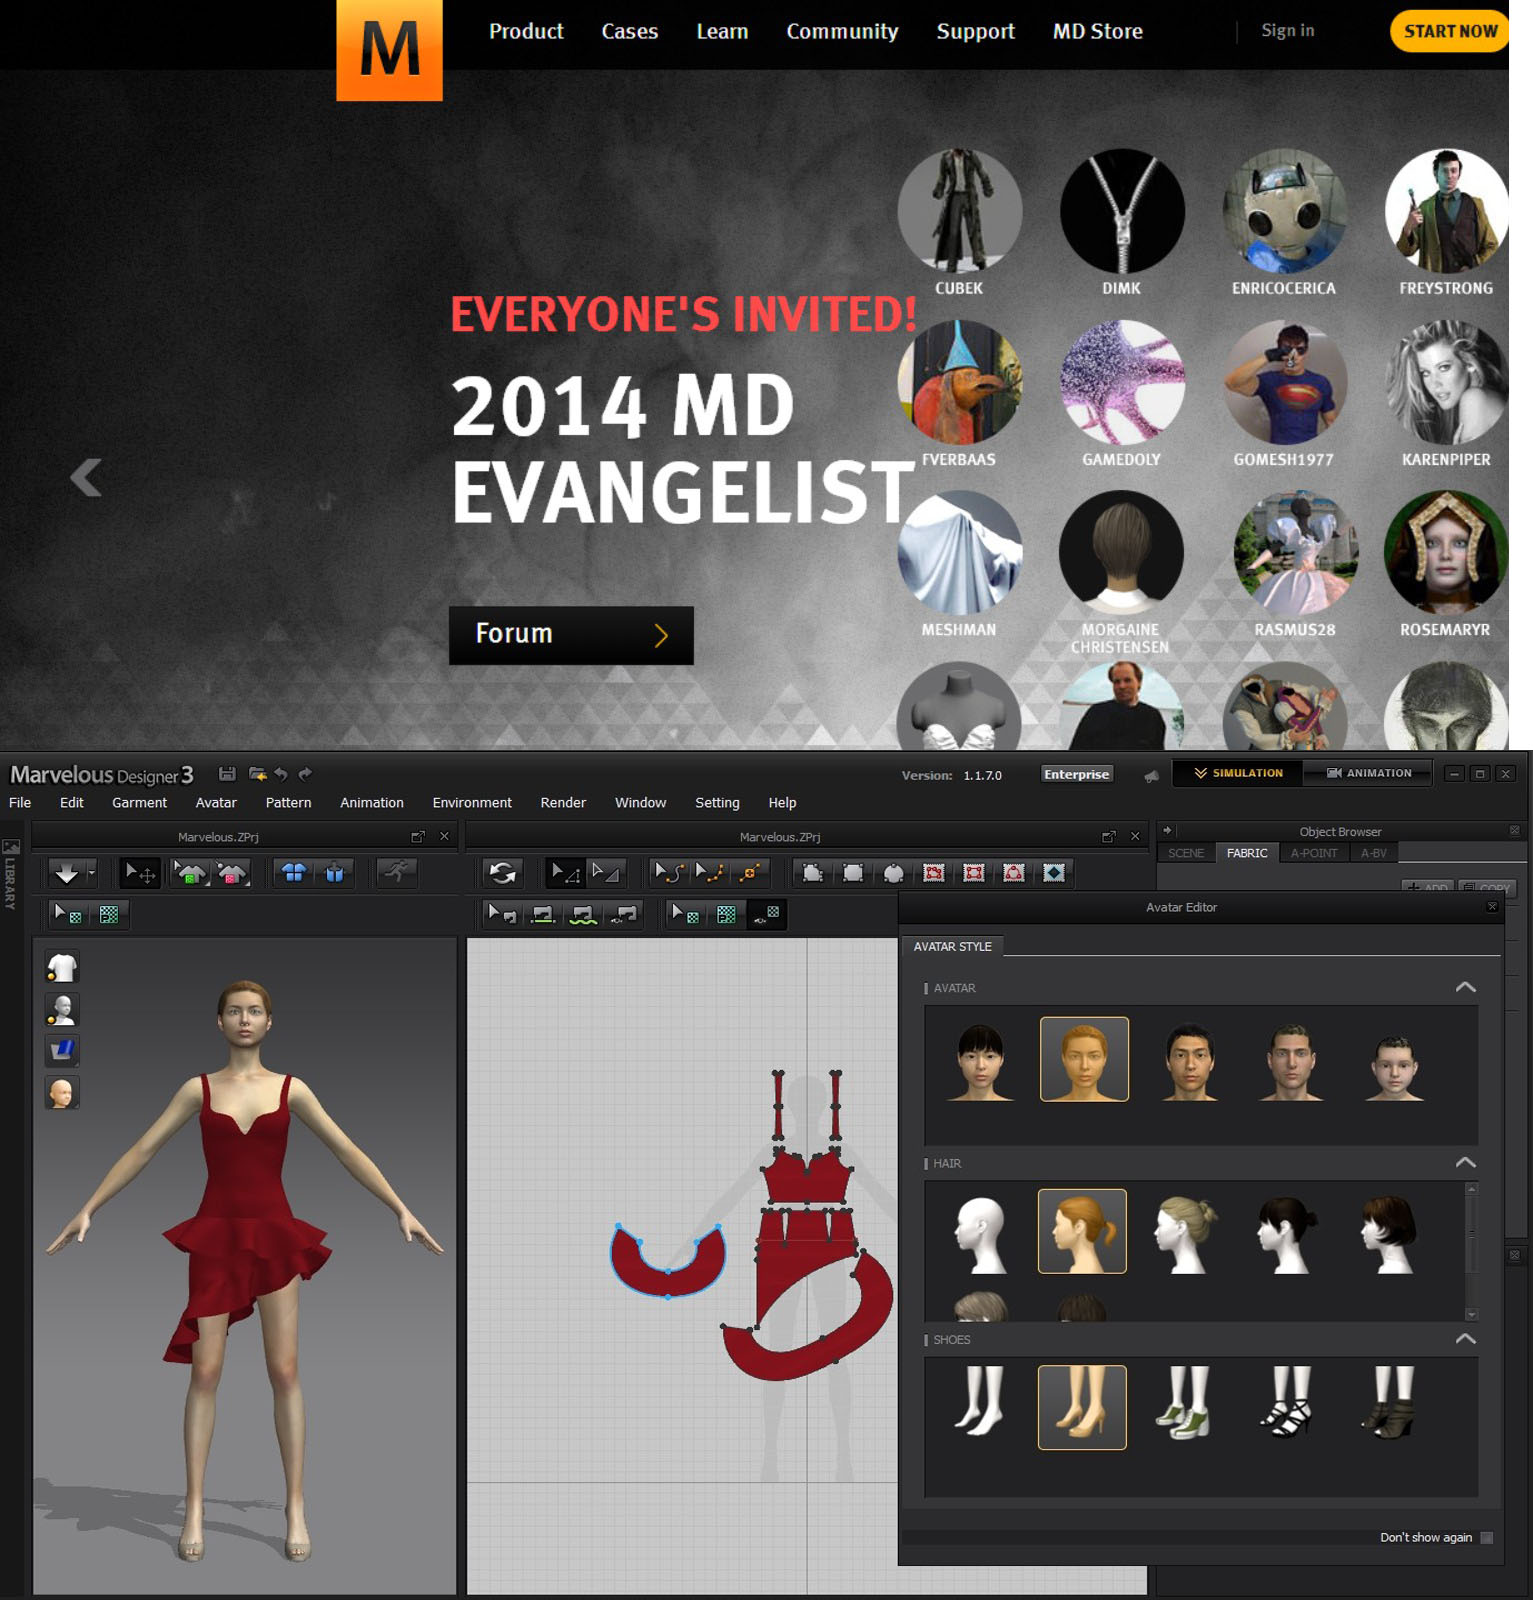Click the avatar display icon in 3D view
Image resolution: width=1533 pixels, height=1600 pixels.
pyautogui.click(x=62, y=1010)
